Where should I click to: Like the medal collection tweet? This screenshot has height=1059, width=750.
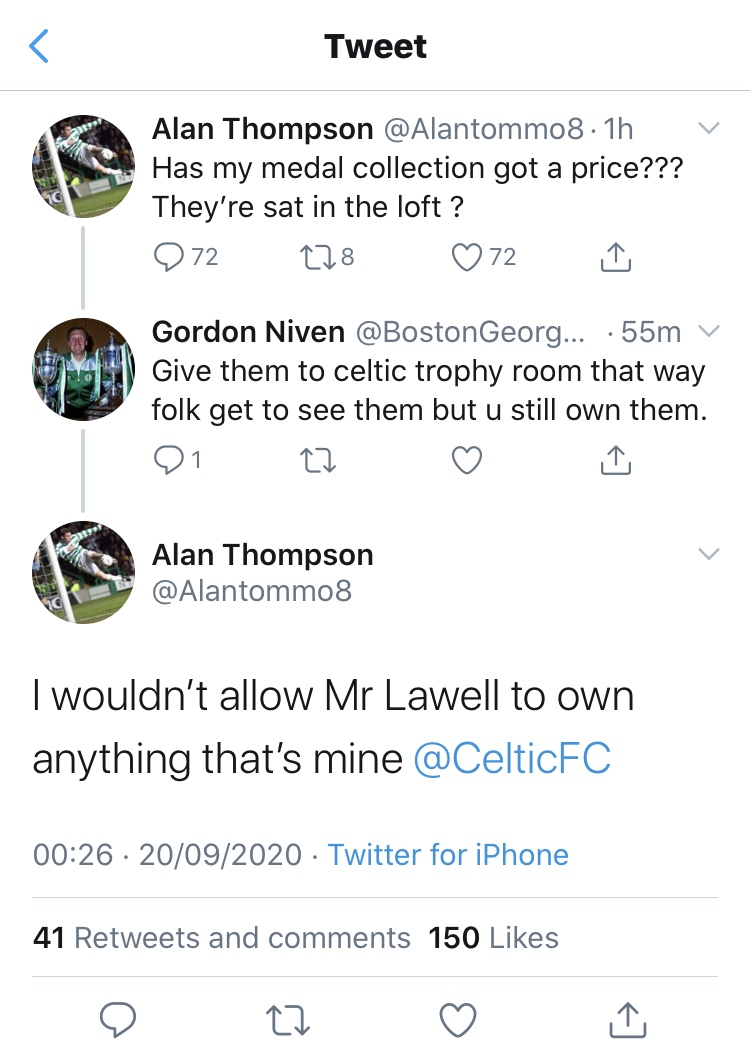(x=467, y=258)
